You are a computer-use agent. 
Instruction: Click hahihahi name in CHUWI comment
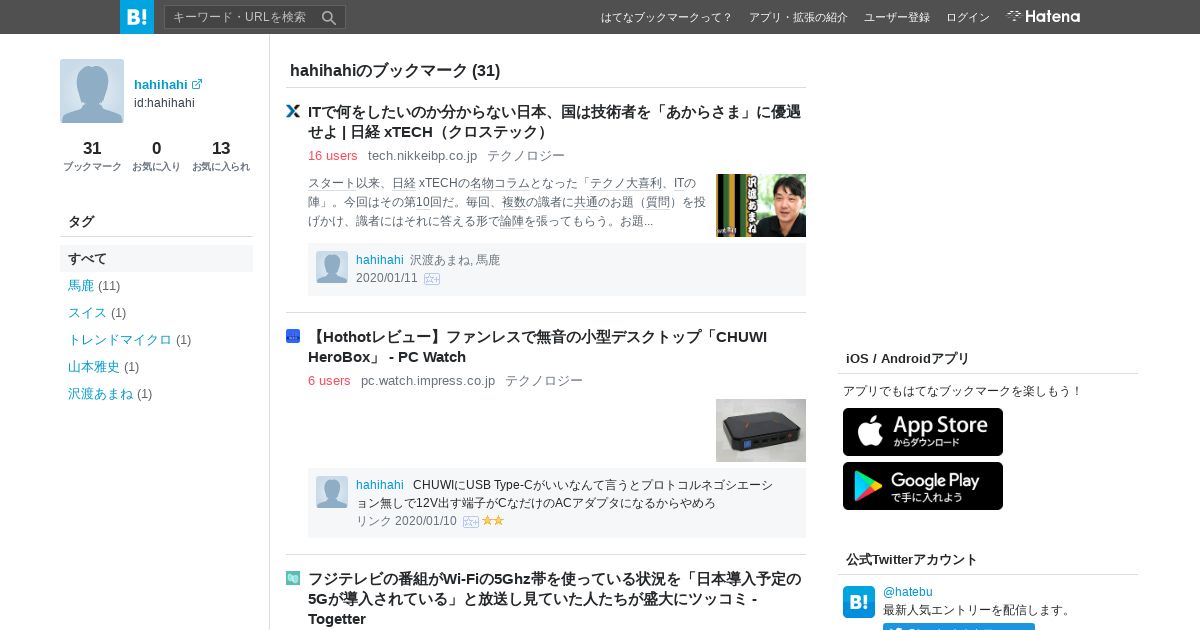(x=380, y=484)
